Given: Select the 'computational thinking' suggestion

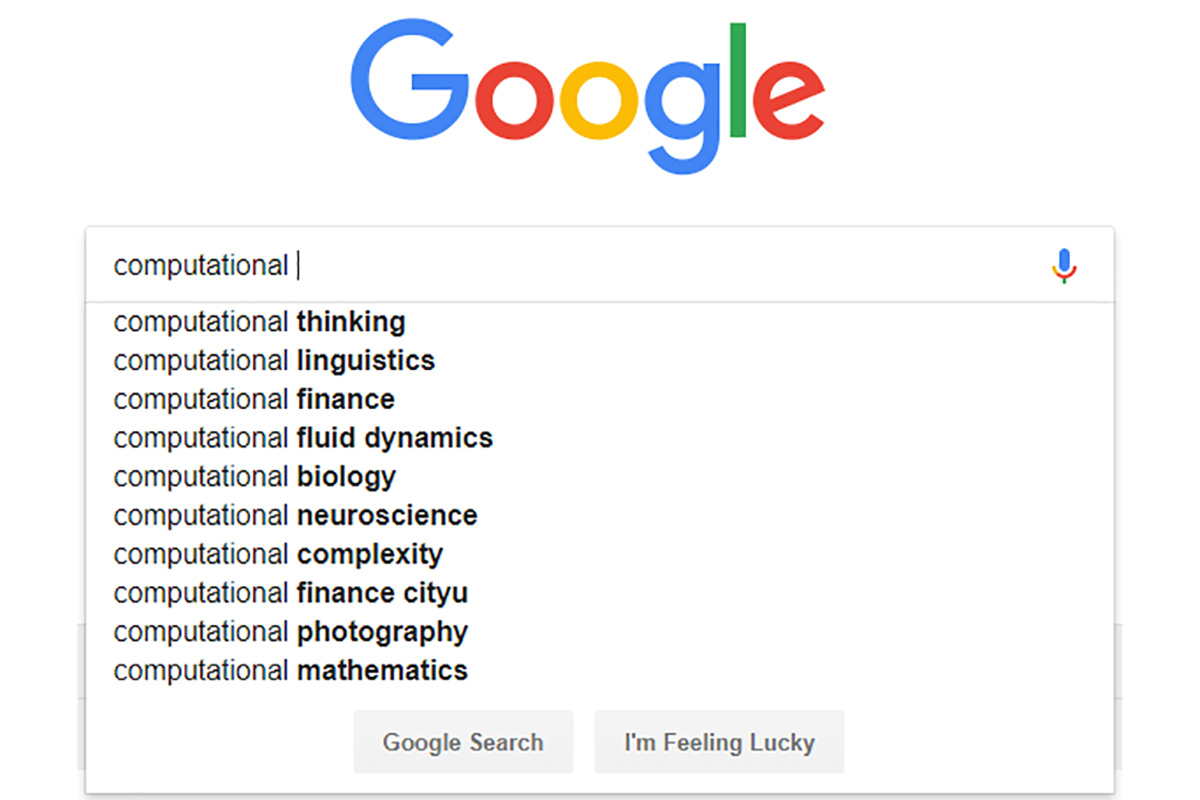Looking at the screenshot, I should [600, 322].
